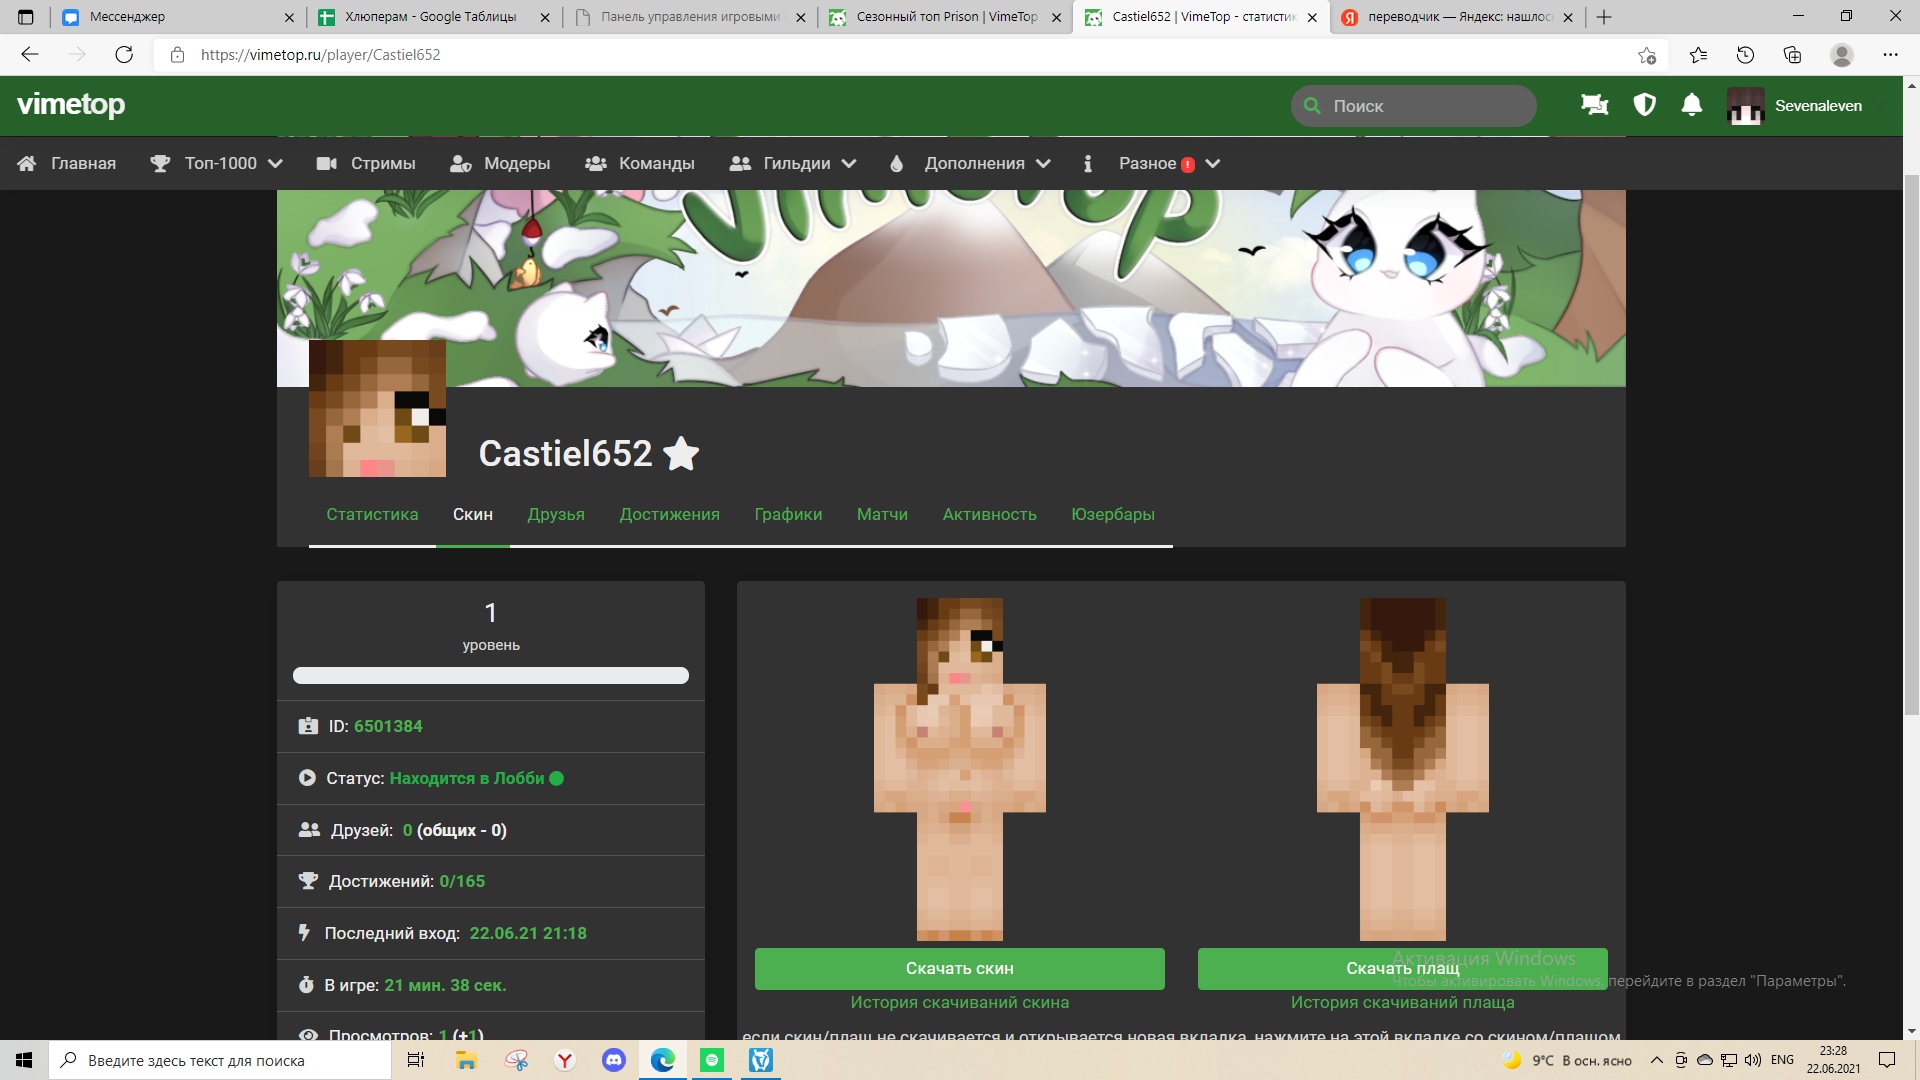Viewport: 1920px width, 1080px height.
Task: Open File Explorer from taskbar
Action: point(466,1060)
